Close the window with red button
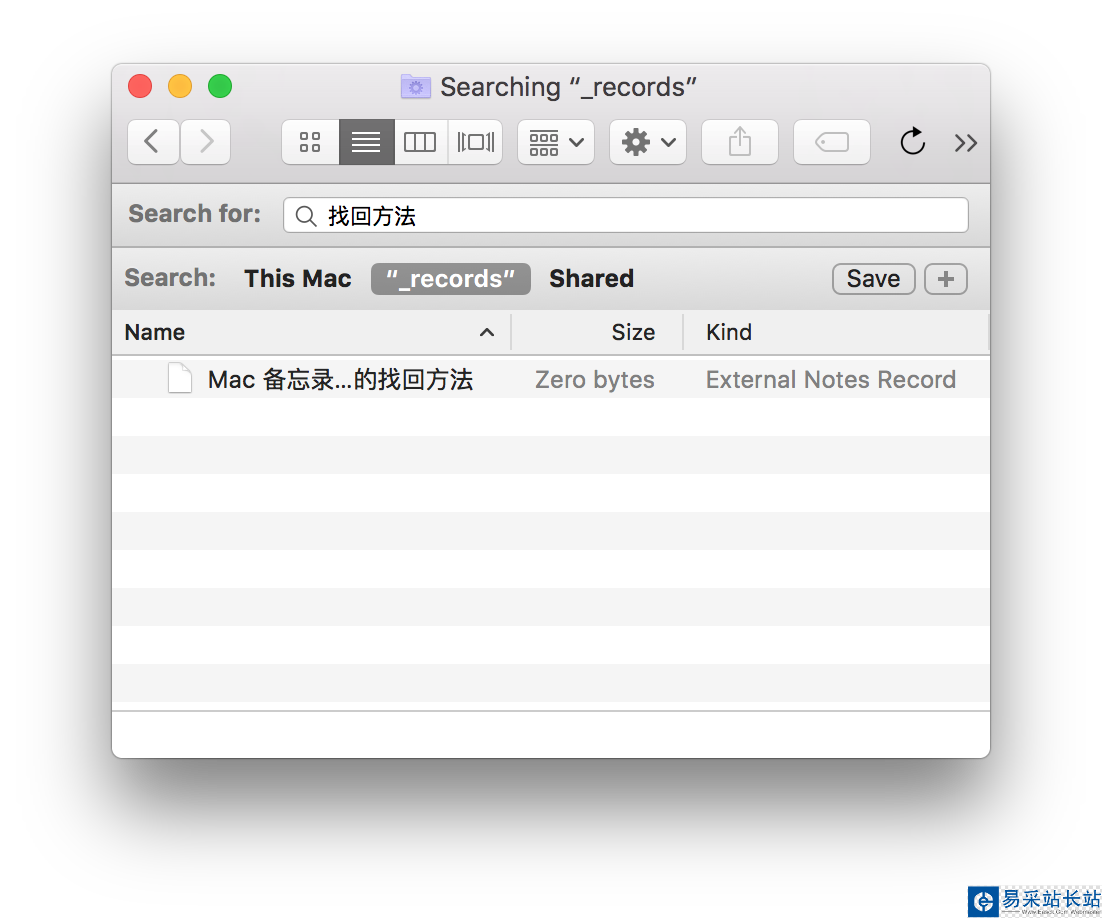The image size is (1102, 918). [x=140, y=86]
